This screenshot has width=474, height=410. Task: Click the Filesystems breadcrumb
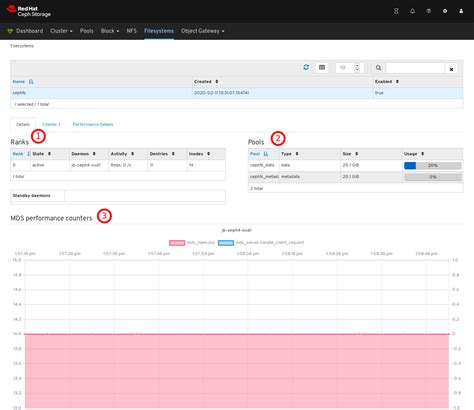[22, 46]
